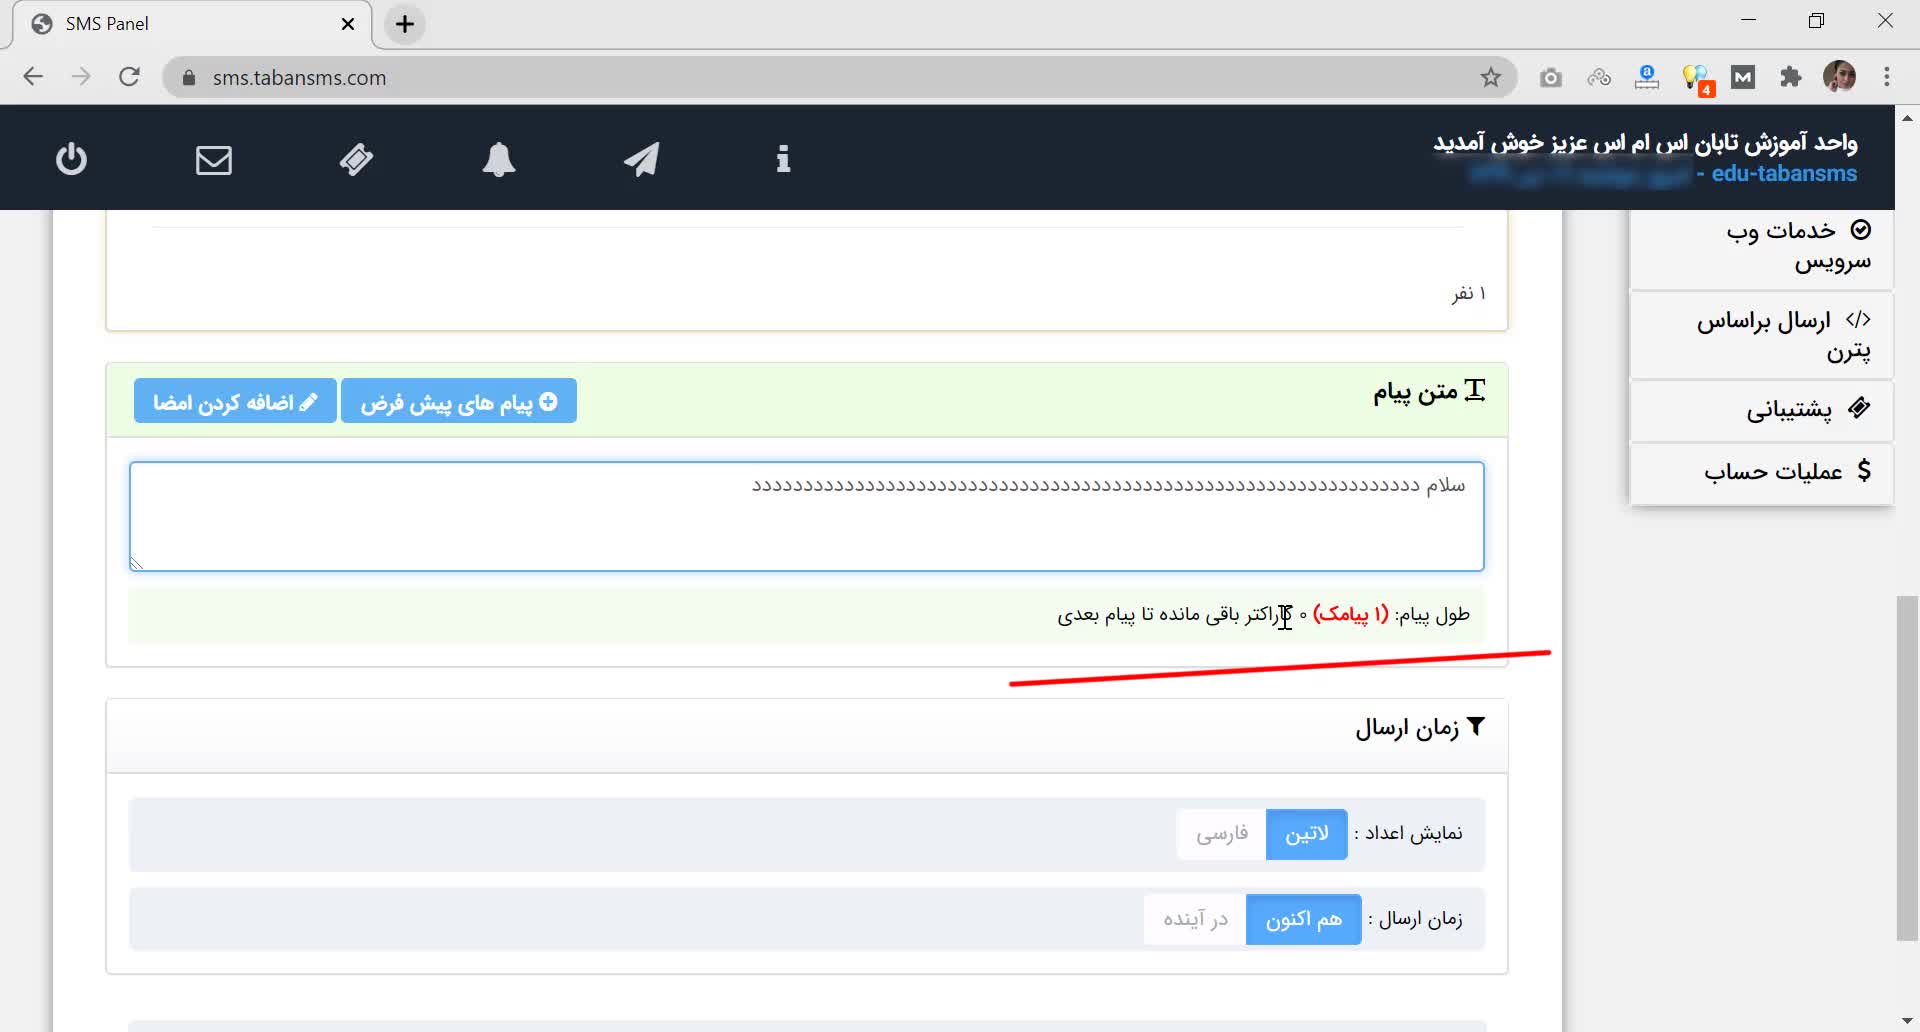Open the lightbulb extension with badge
Image resolution: width=1920 pixels, height=1032 pixels.
1697,78
